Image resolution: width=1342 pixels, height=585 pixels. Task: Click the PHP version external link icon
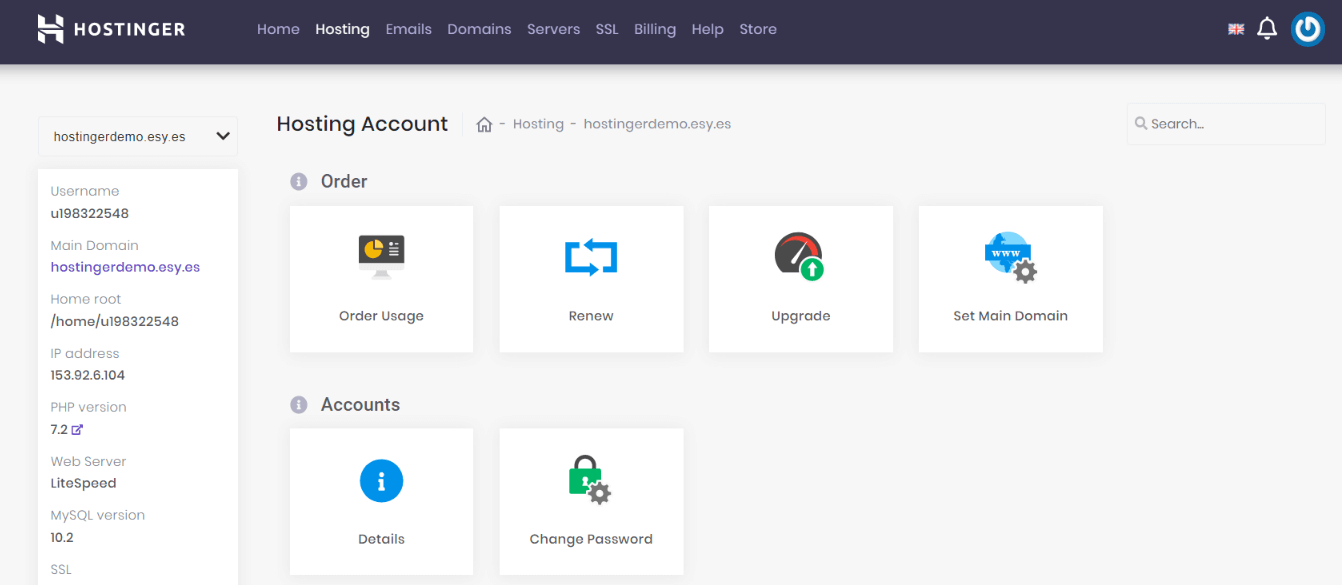(x=77, y=430)
